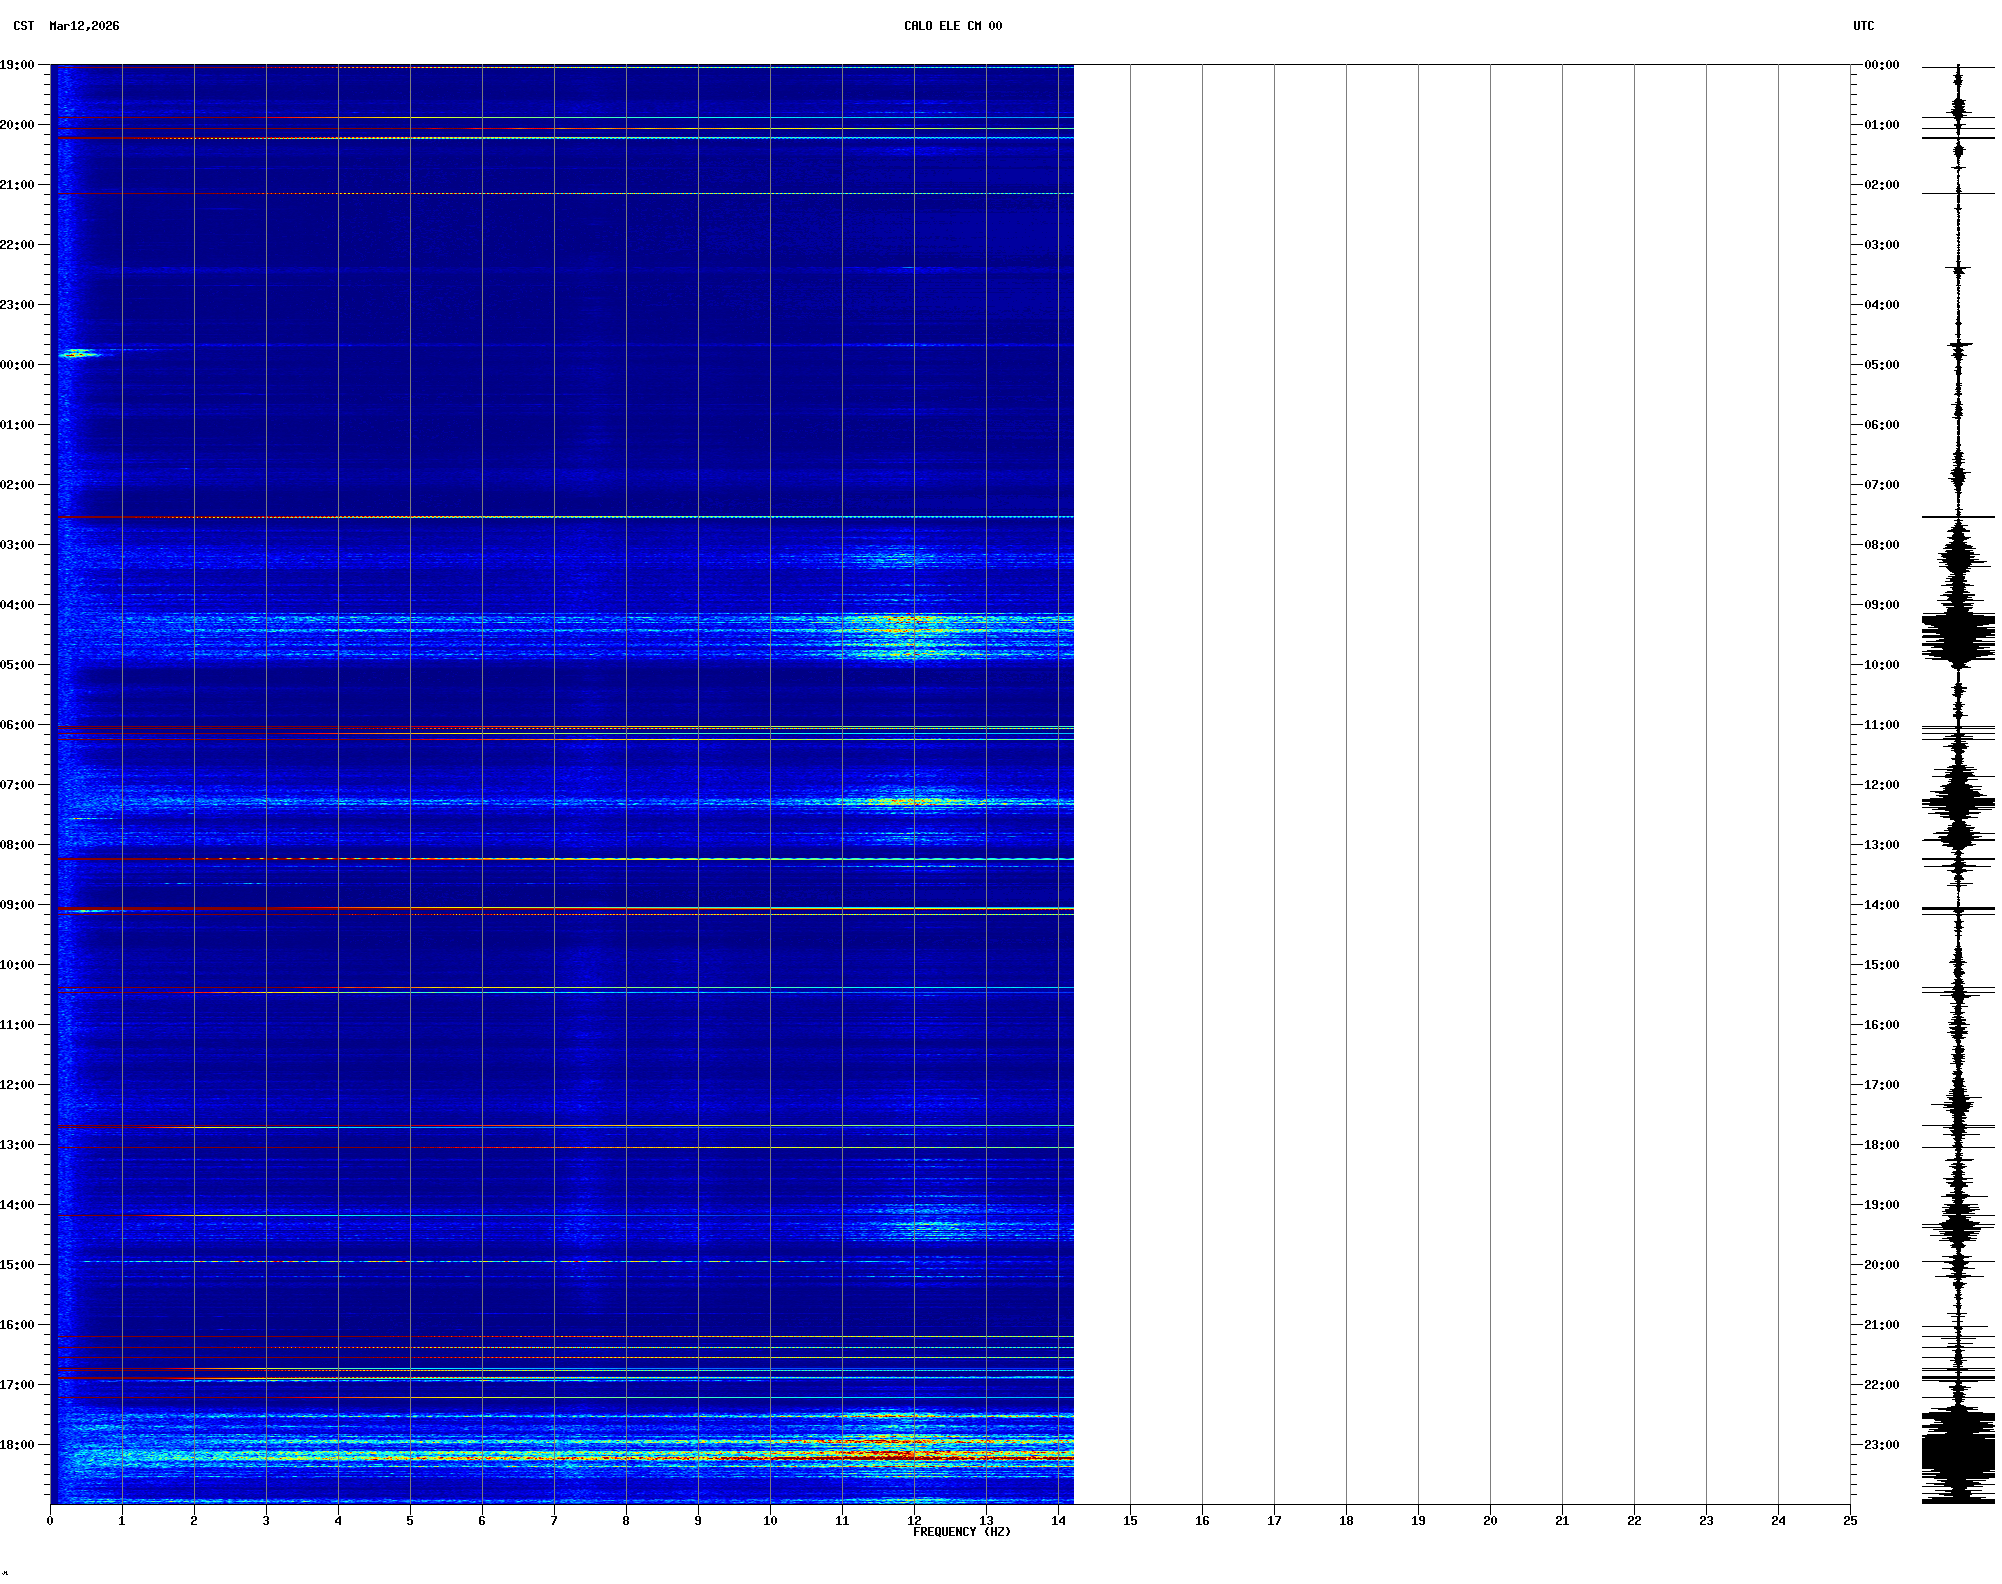Click the 20 Hz frequency axis label
The width and height of the screenshot is (2002, 1584).
click(1490, 1521)
